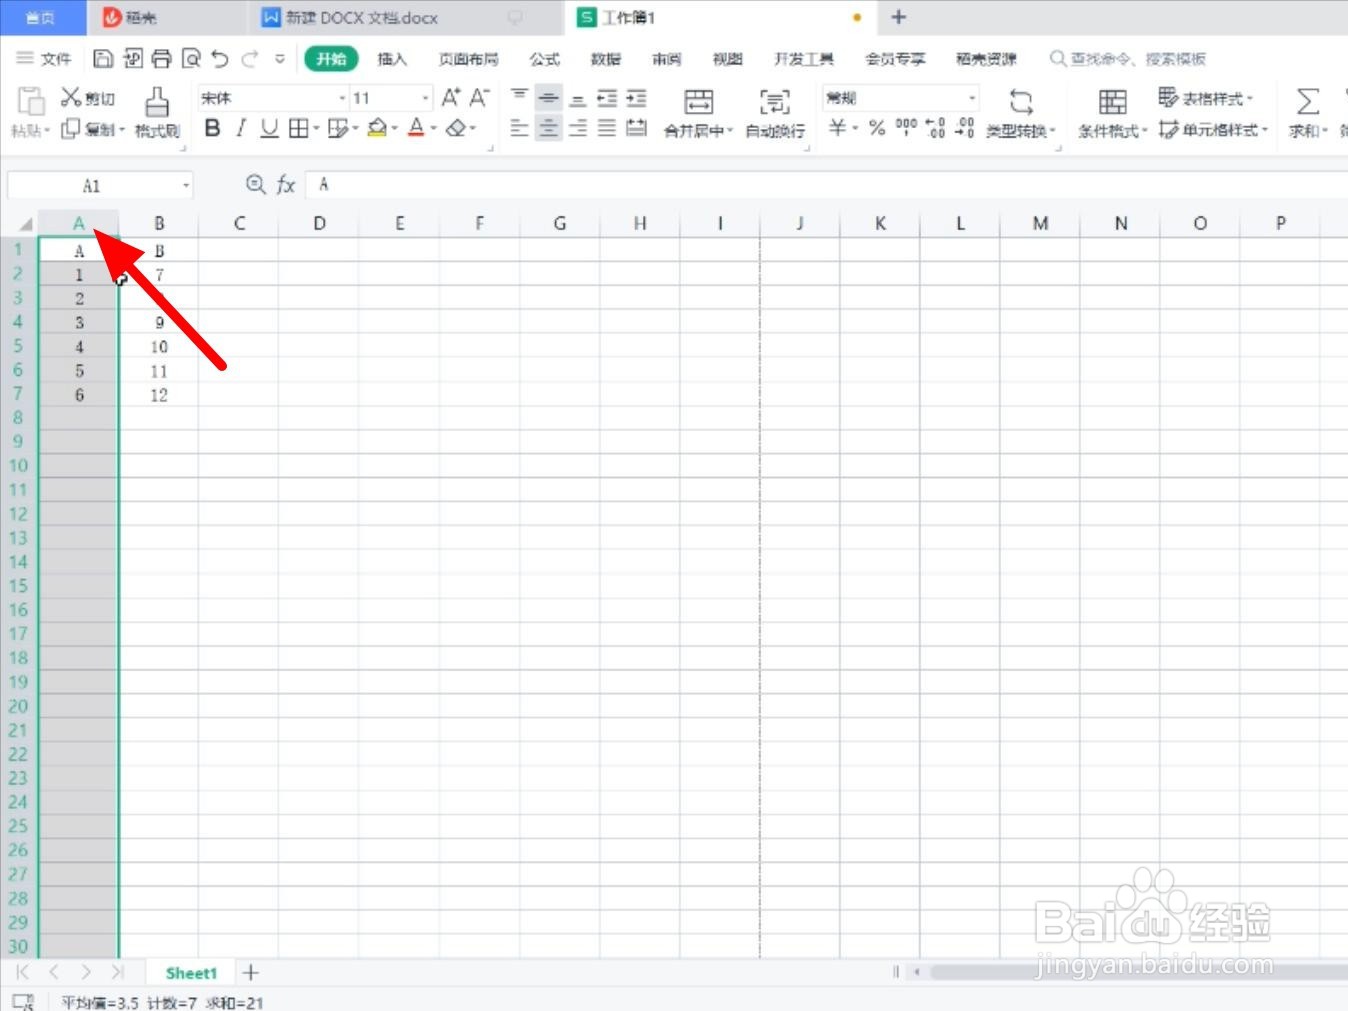Go to the 首页 home tab
Screen dimensions: 1348x1011
(40, 18)
